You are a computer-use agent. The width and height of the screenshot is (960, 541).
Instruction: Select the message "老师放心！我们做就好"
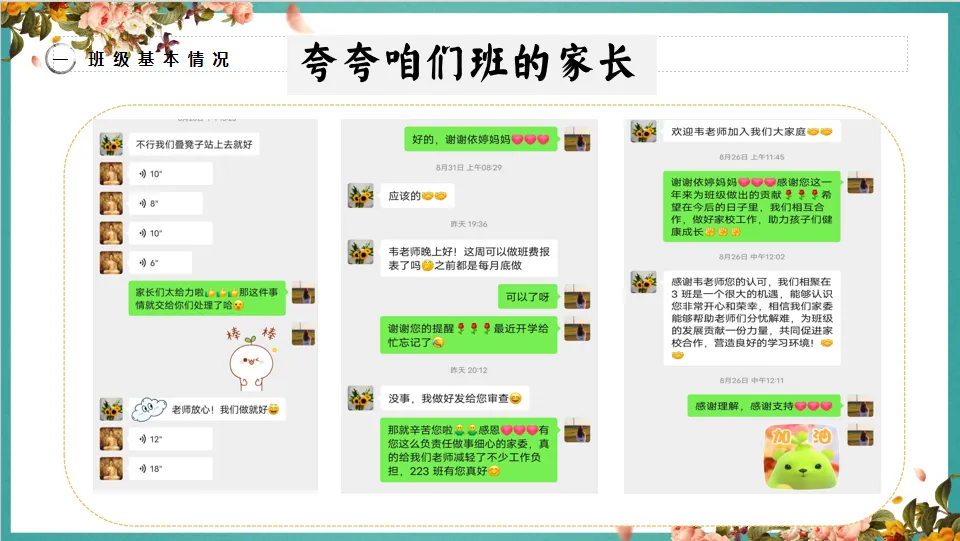click(207, 409)
